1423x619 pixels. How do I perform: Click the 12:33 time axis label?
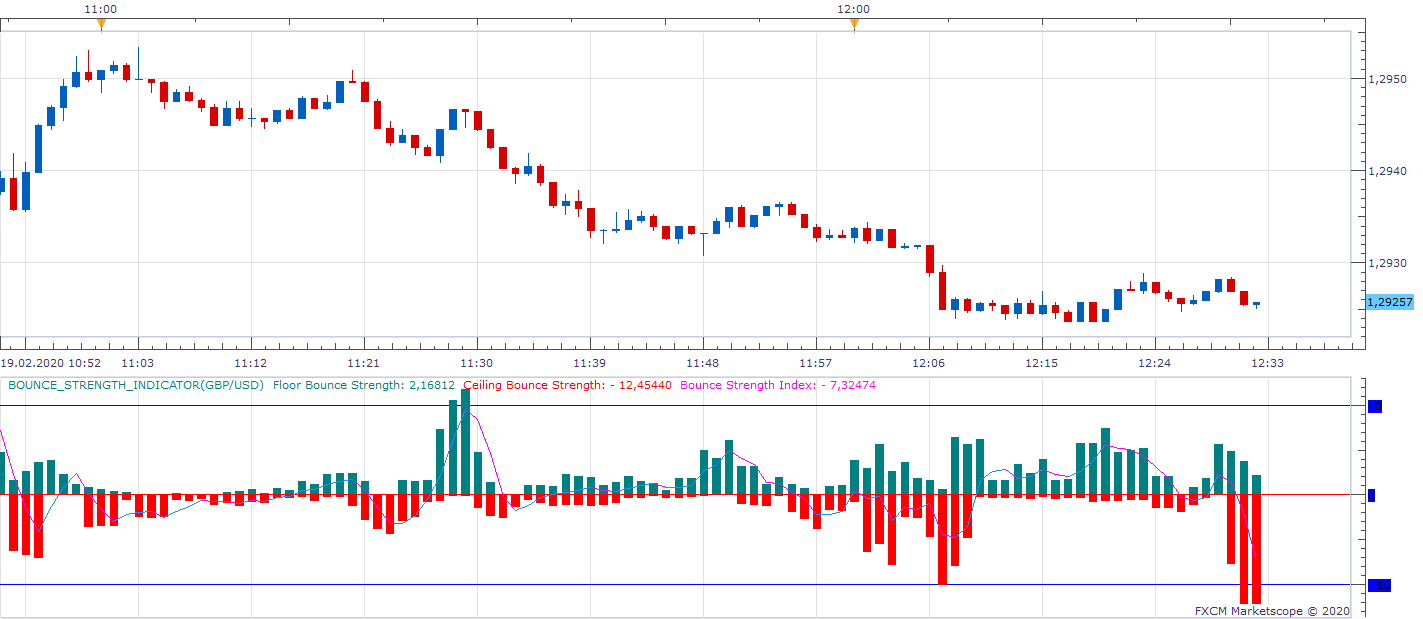click(1268, 363)
